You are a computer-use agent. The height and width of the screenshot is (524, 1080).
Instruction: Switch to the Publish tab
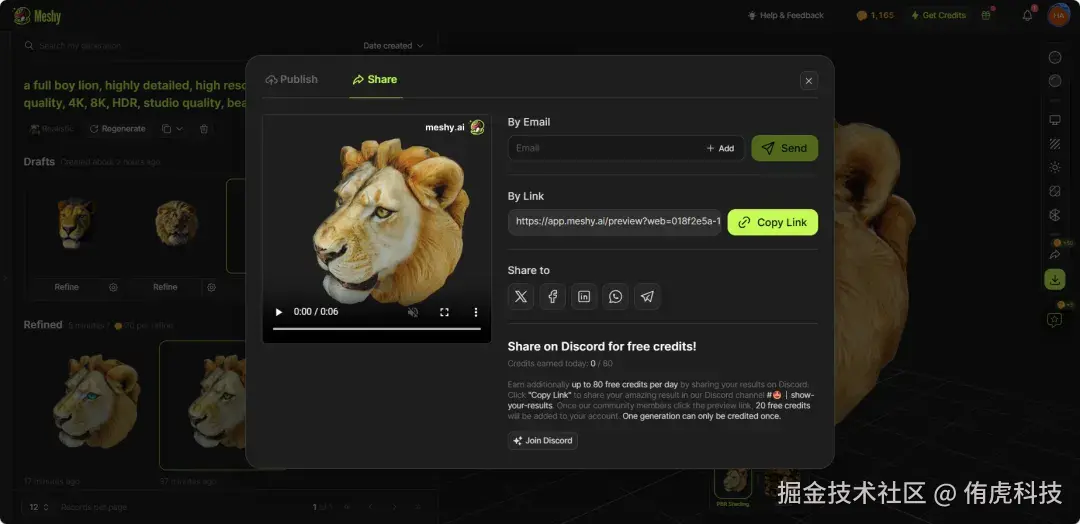point(291,79)
